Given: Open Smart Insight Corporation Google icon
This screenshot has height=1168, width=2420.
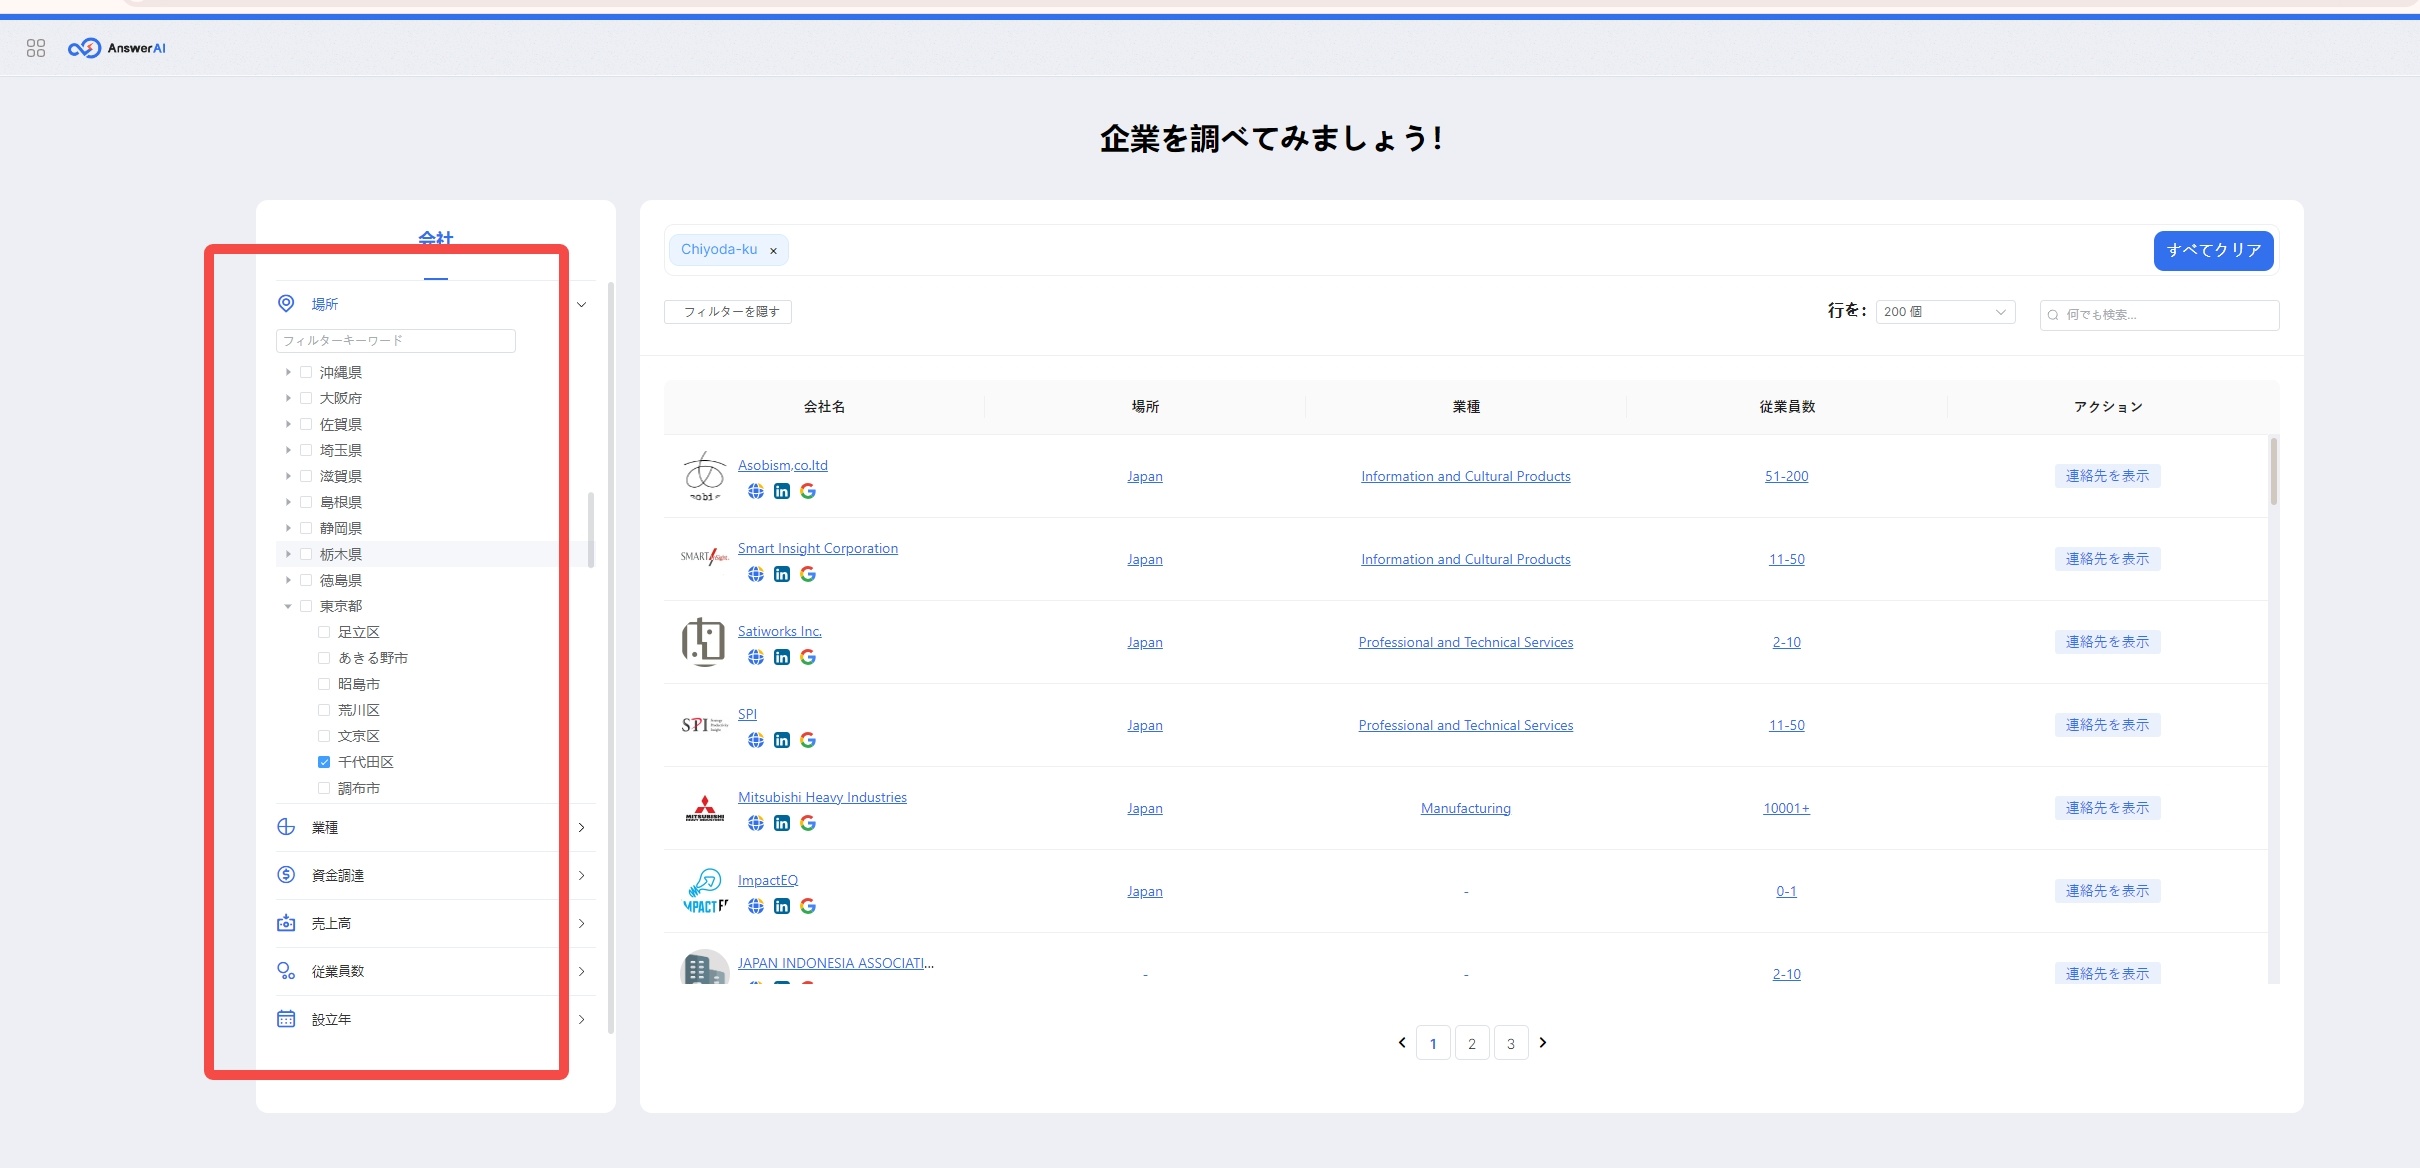Looking at the screenshot, I should coord(808,574).
